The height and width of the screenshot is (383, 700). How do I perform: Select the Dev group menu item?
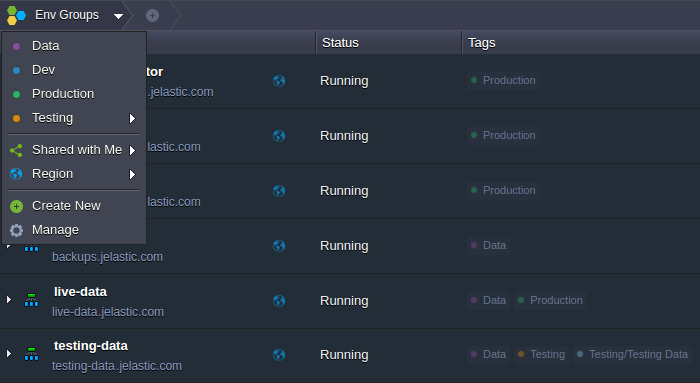[x=74, y=70]
